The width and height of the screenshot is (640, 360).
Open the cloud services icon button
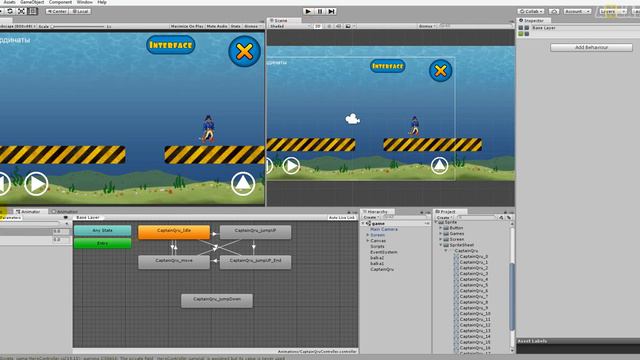tap(554, 11)
